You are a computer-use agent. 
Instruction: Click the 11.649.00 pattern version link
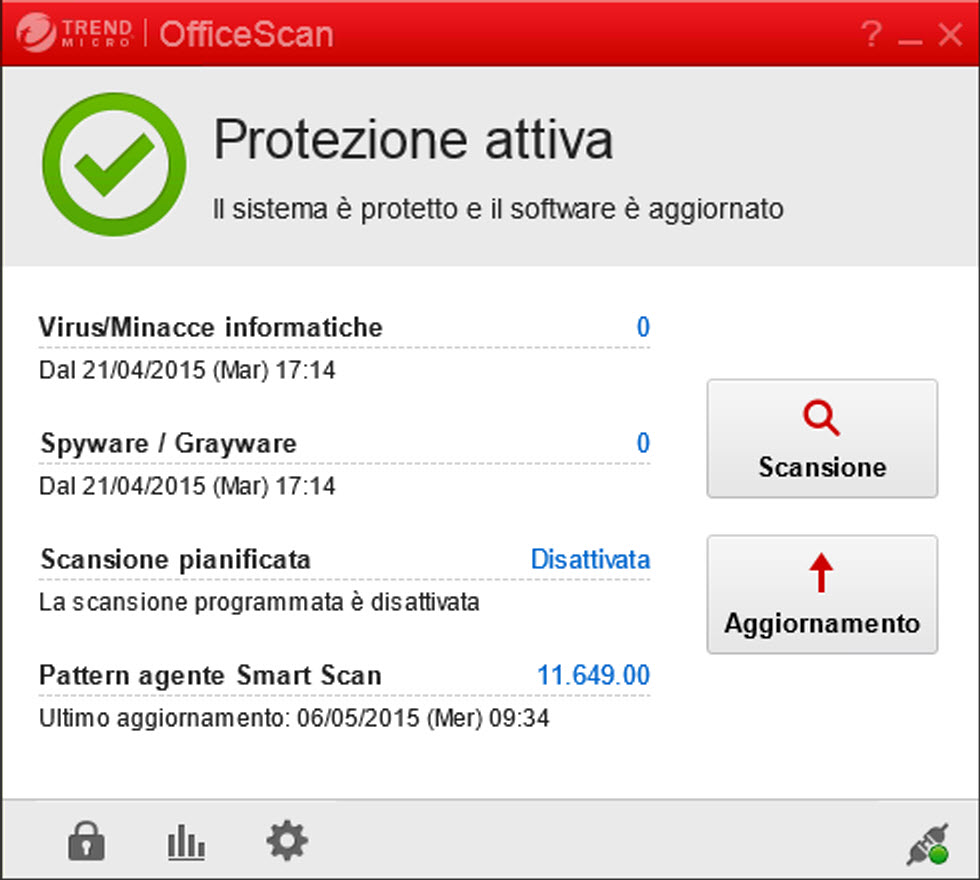593,675
